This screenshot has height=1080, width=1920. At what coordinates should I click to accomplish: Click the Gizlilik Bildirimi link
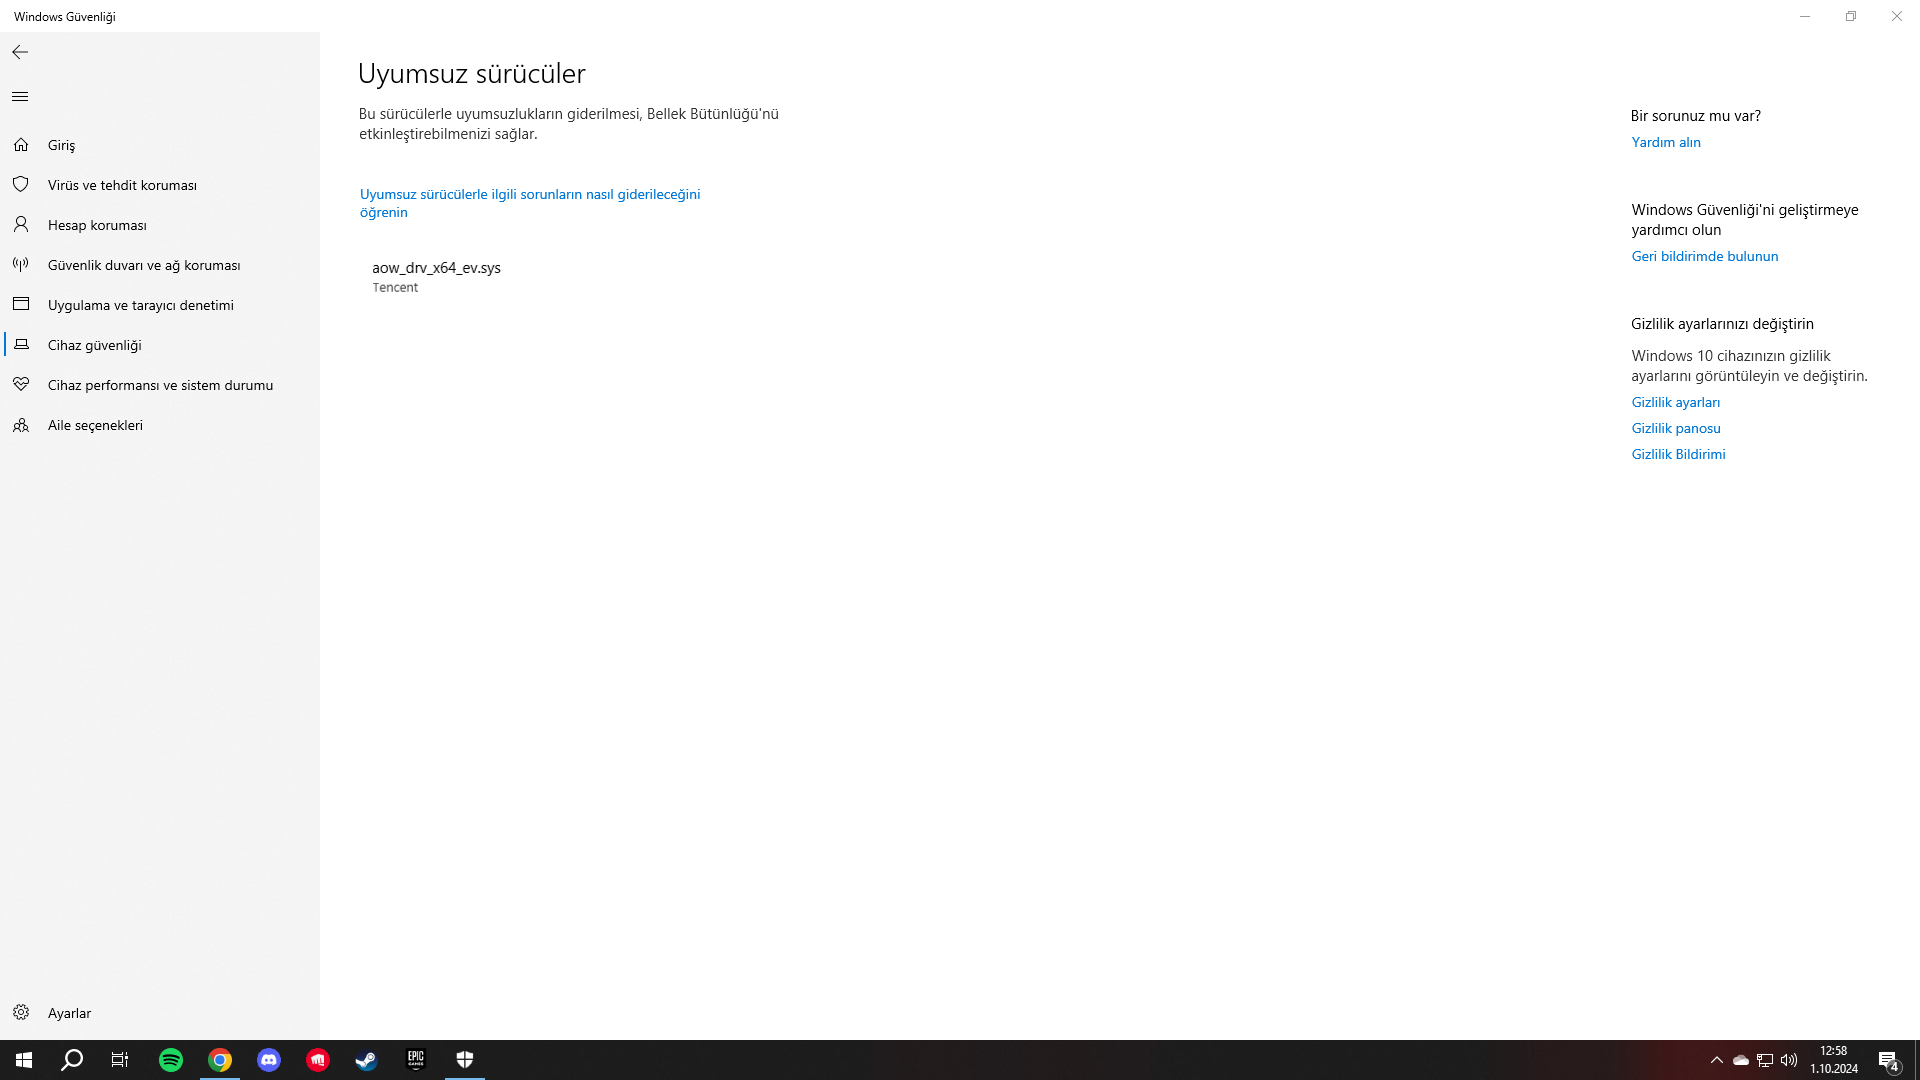point(1678,454)
